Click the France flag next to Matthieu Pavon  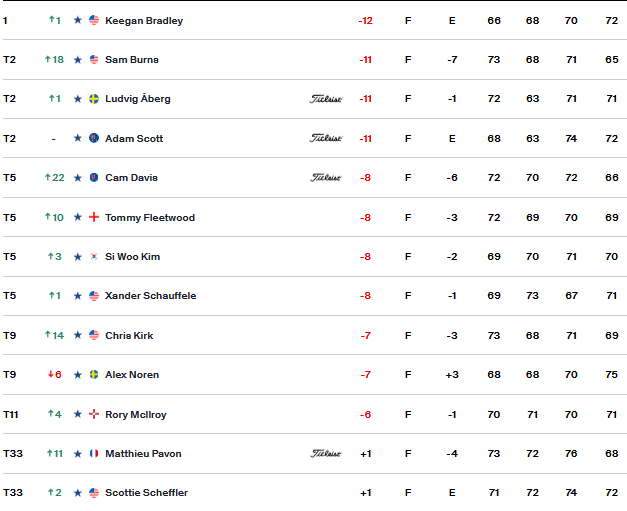pyautogui.click(x=94, y=453)
